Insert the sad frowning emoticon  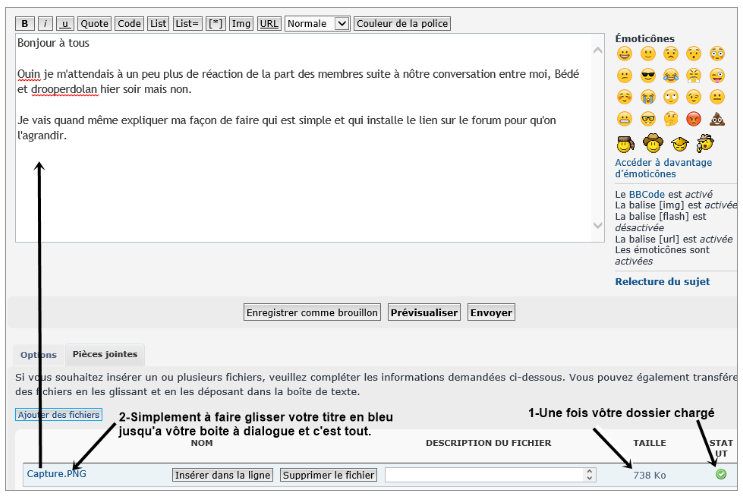click(x=671, y=54)
